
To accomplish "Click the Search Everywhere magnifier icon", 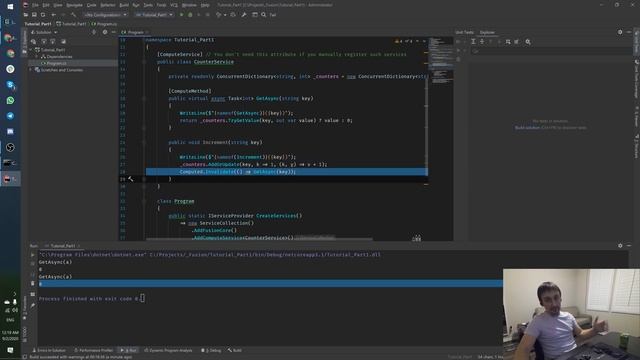I will (x=264, y=15).
